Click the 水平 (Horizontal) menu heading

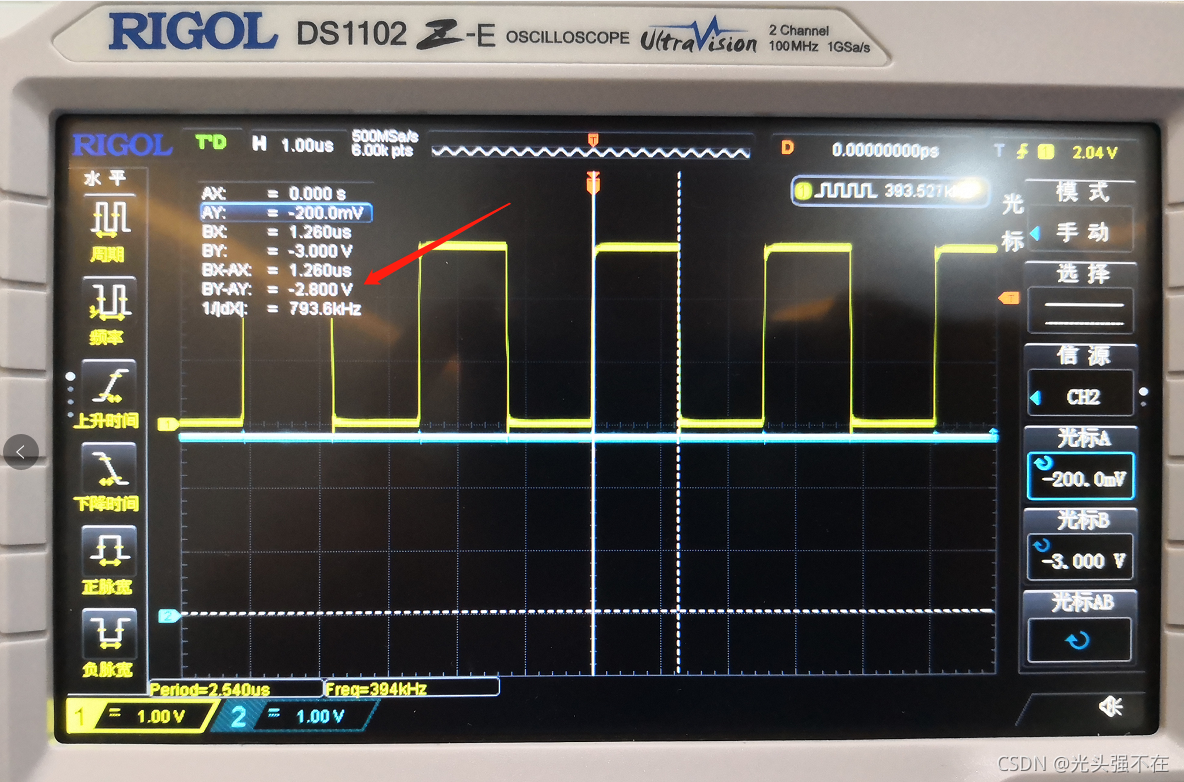click(105, 178)
